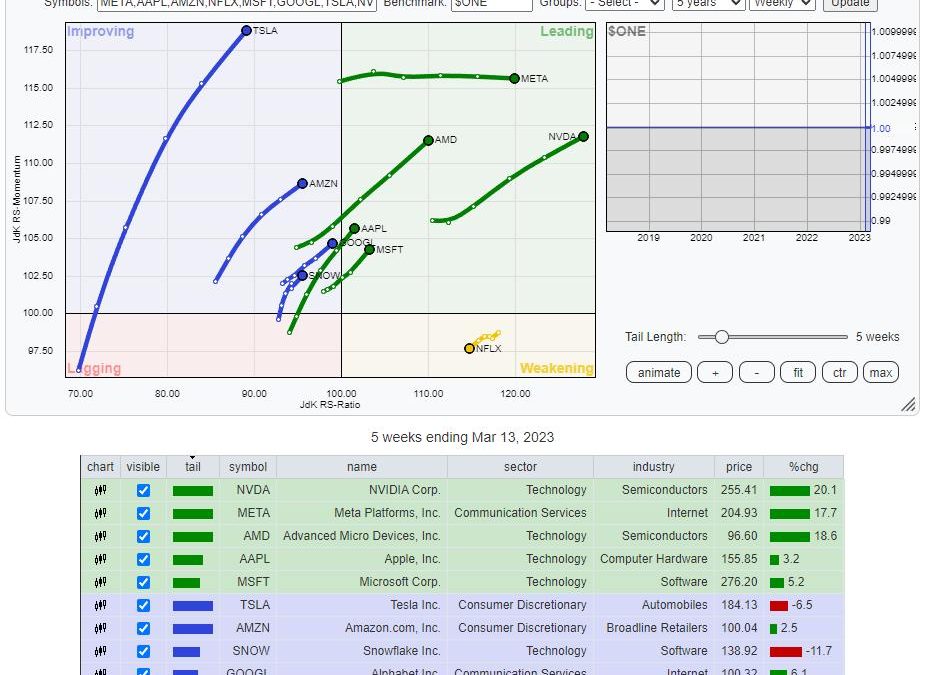925x675 pixels.
Task: Uncheck visibility for MSFT
Action: [x=143, y=582]
